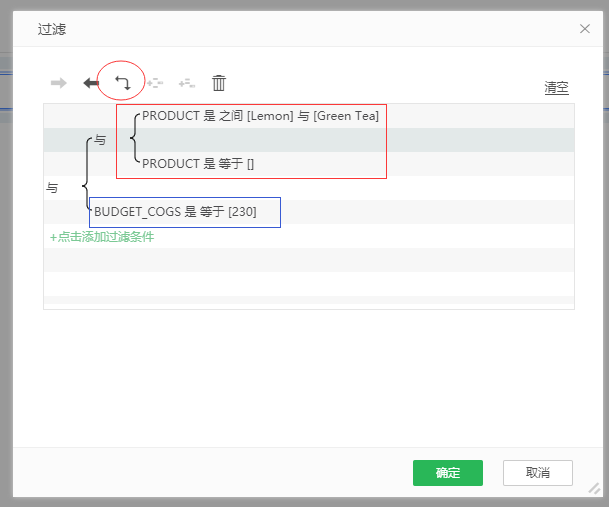The image size is (609, 507).
Task: Click the left arrow outdent icon
Action: (91, 83)
